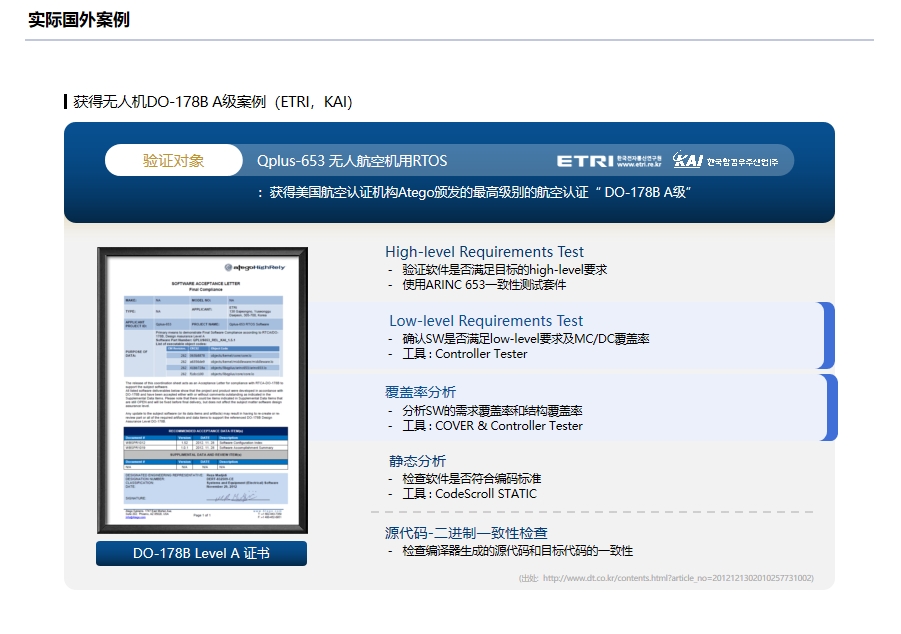Select heading 覆盖率分析
Image resolution: width=901 pixels, height=634 pixels.
tap(420, 392)
